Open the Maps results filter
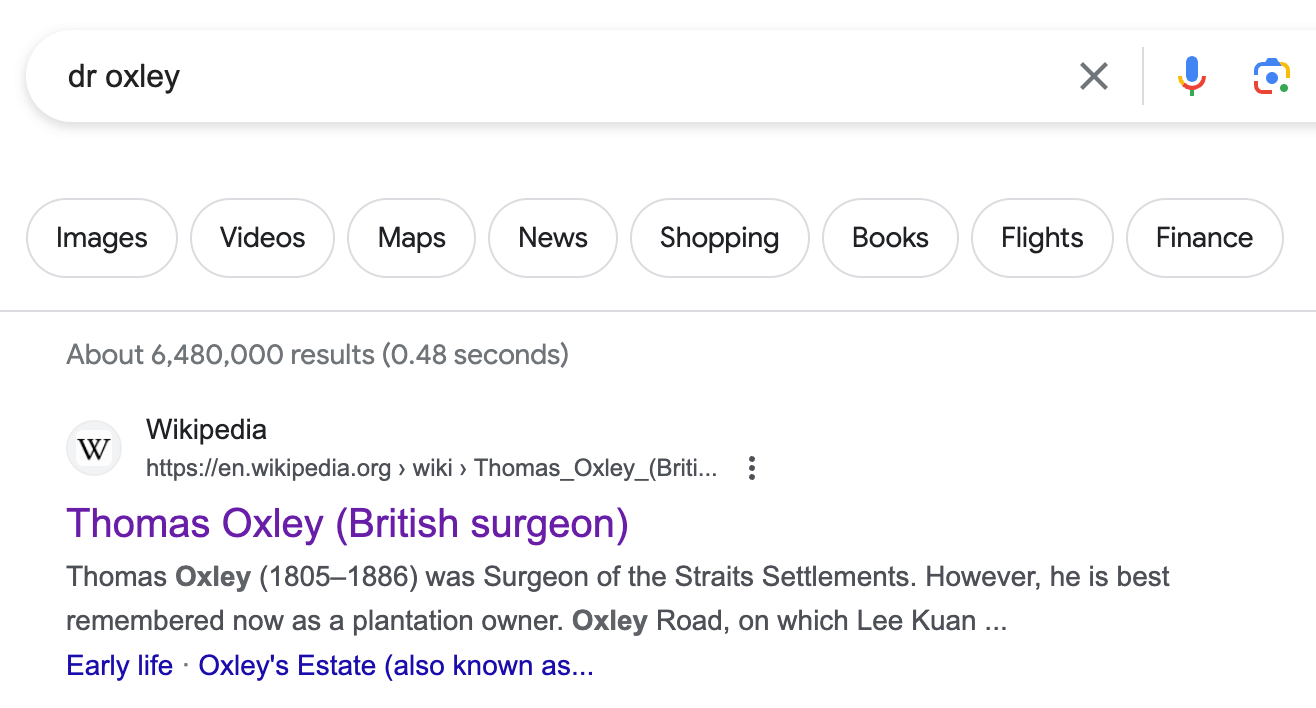The image size is (1316, 708). point(411,238)
